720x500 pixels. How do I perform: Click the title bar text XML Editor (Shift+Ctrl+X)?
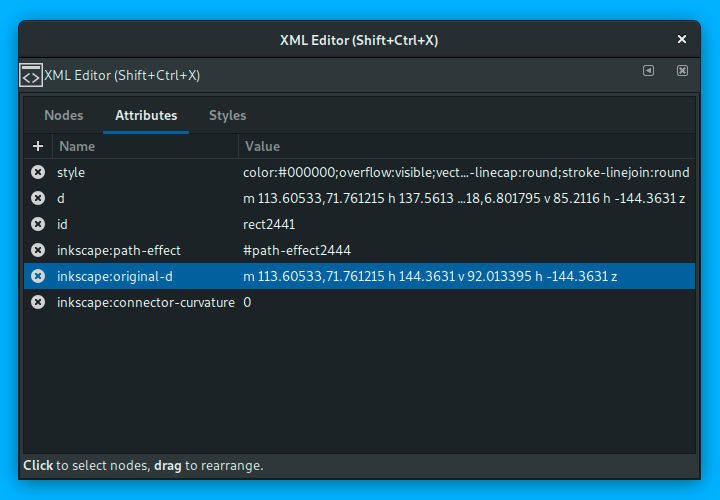(359, 40)
